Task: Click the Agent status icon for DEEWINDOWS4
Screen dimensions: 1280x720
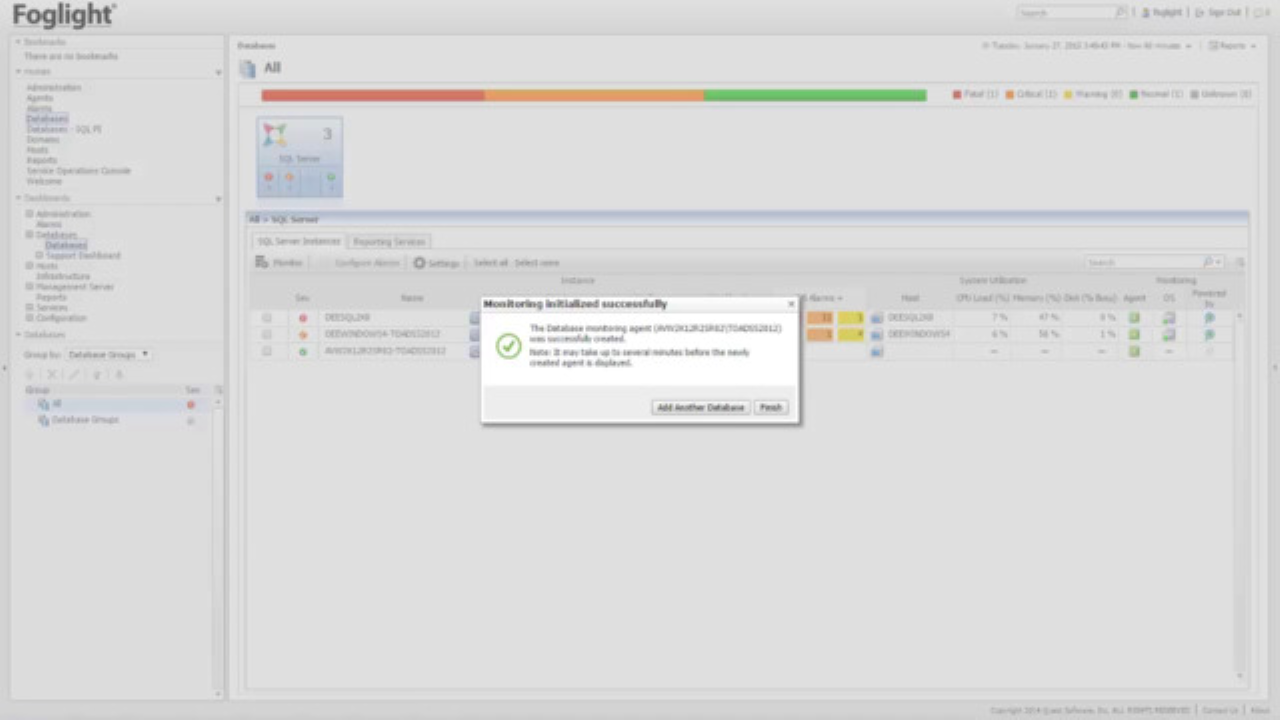Action: tap(1134, 334)
